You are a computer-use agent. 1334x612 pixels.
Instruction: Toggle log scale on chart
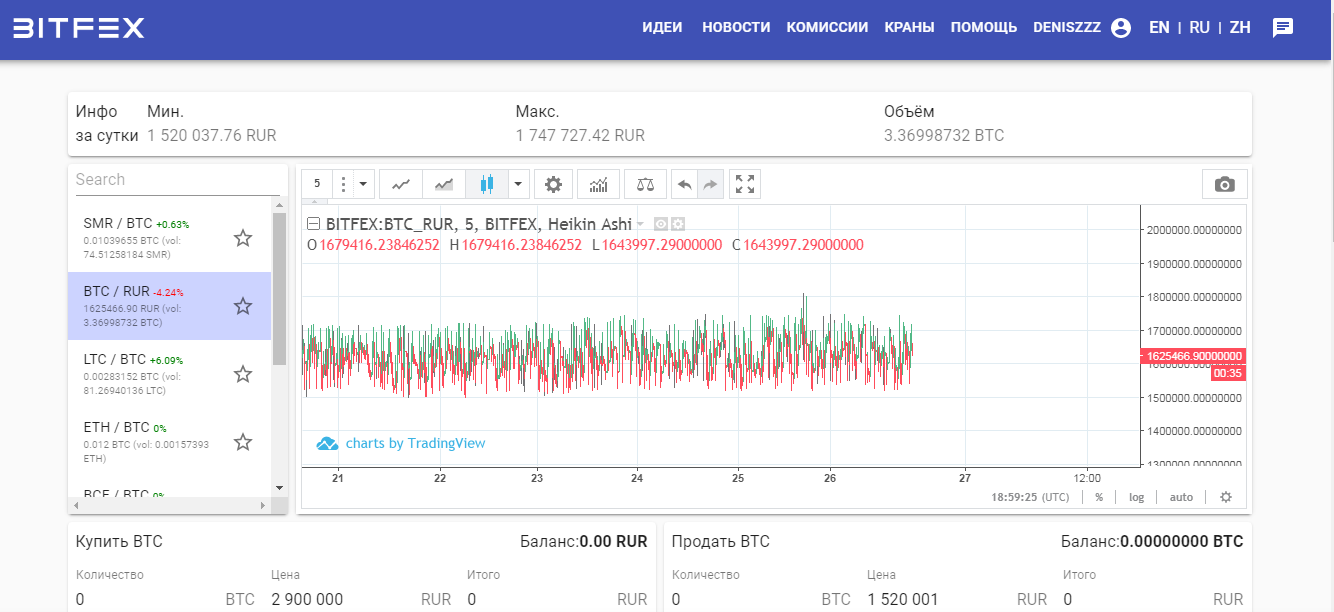(1137, 497)
